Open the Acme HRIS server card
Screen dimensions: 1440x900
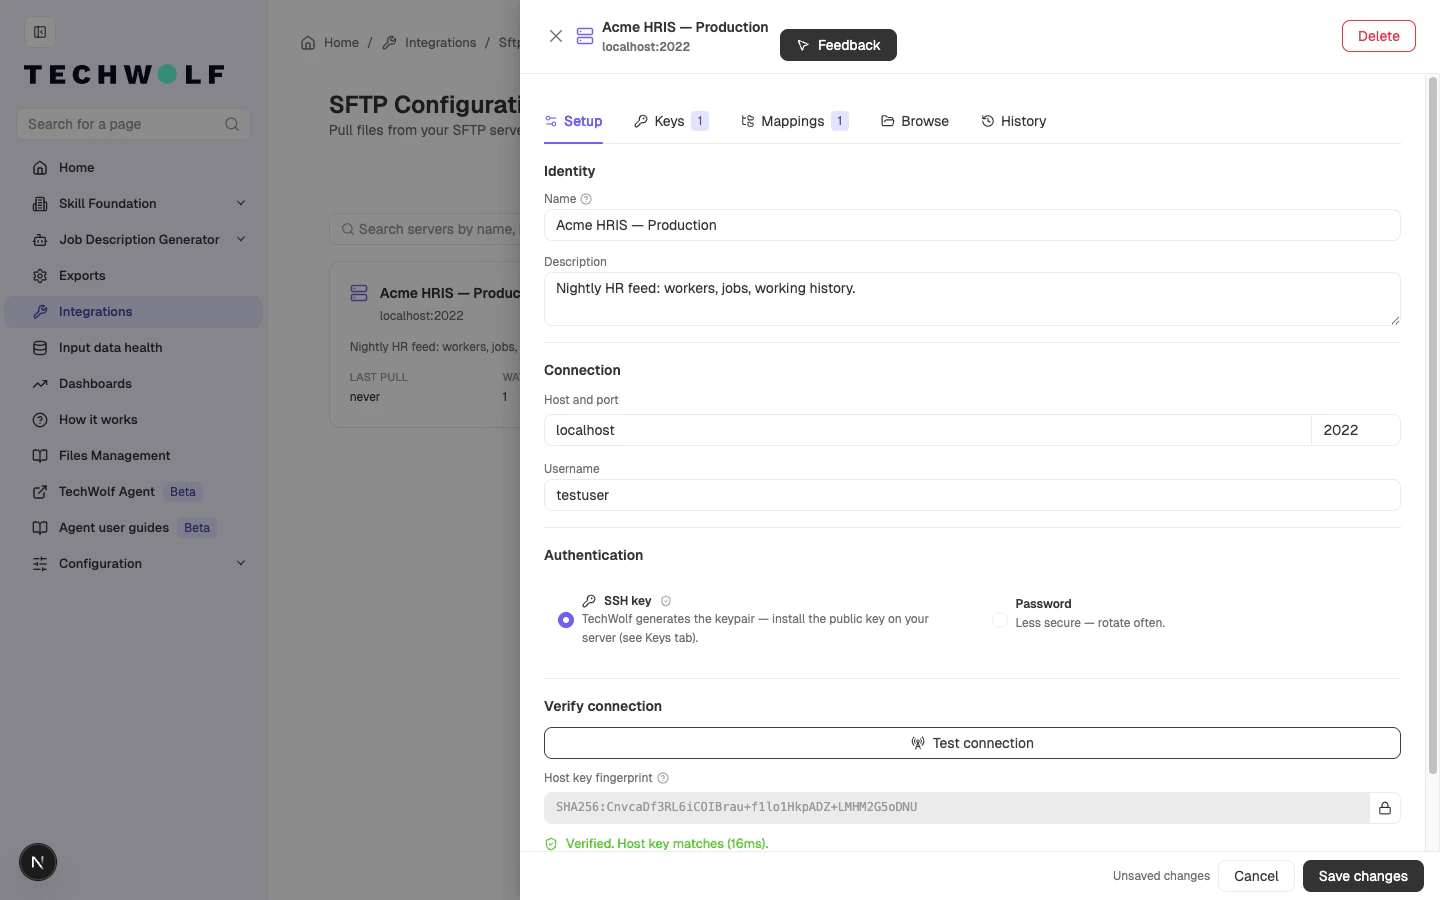click(425, 345)
